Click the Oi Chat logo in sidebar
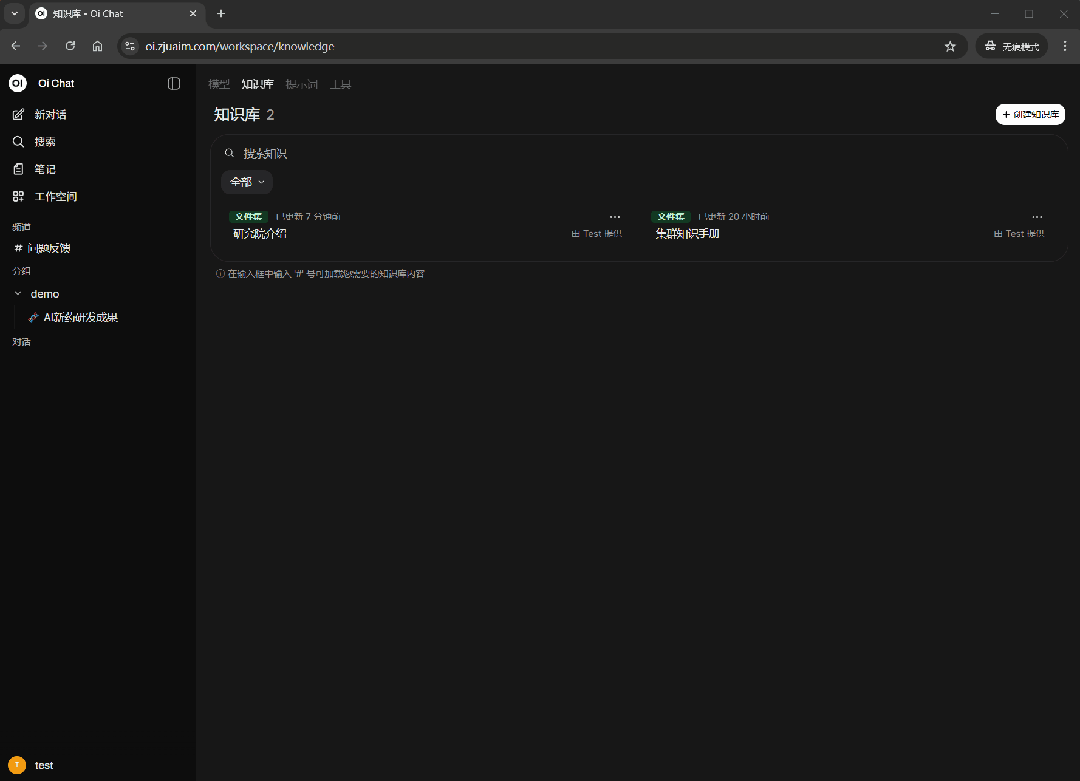 pyautogui.click(x=18, y=83)
